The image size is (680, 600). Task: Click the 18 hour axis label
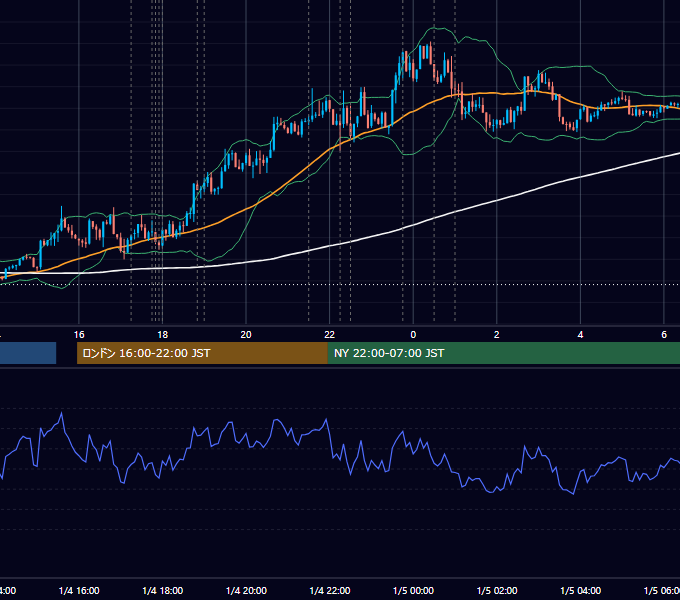[x=163, y=335]
